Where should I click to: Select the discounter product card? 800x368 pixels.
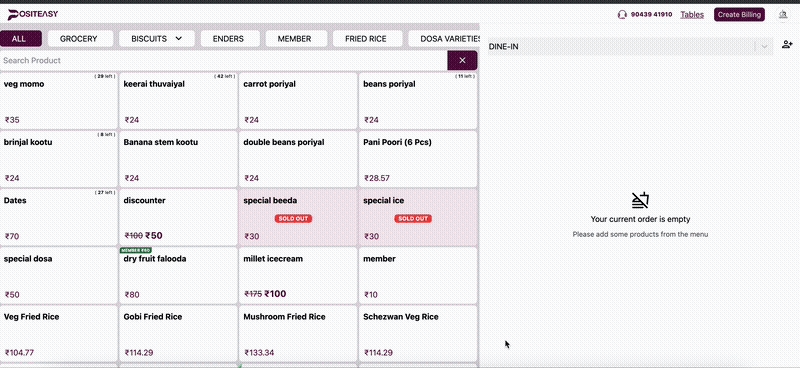179,217
